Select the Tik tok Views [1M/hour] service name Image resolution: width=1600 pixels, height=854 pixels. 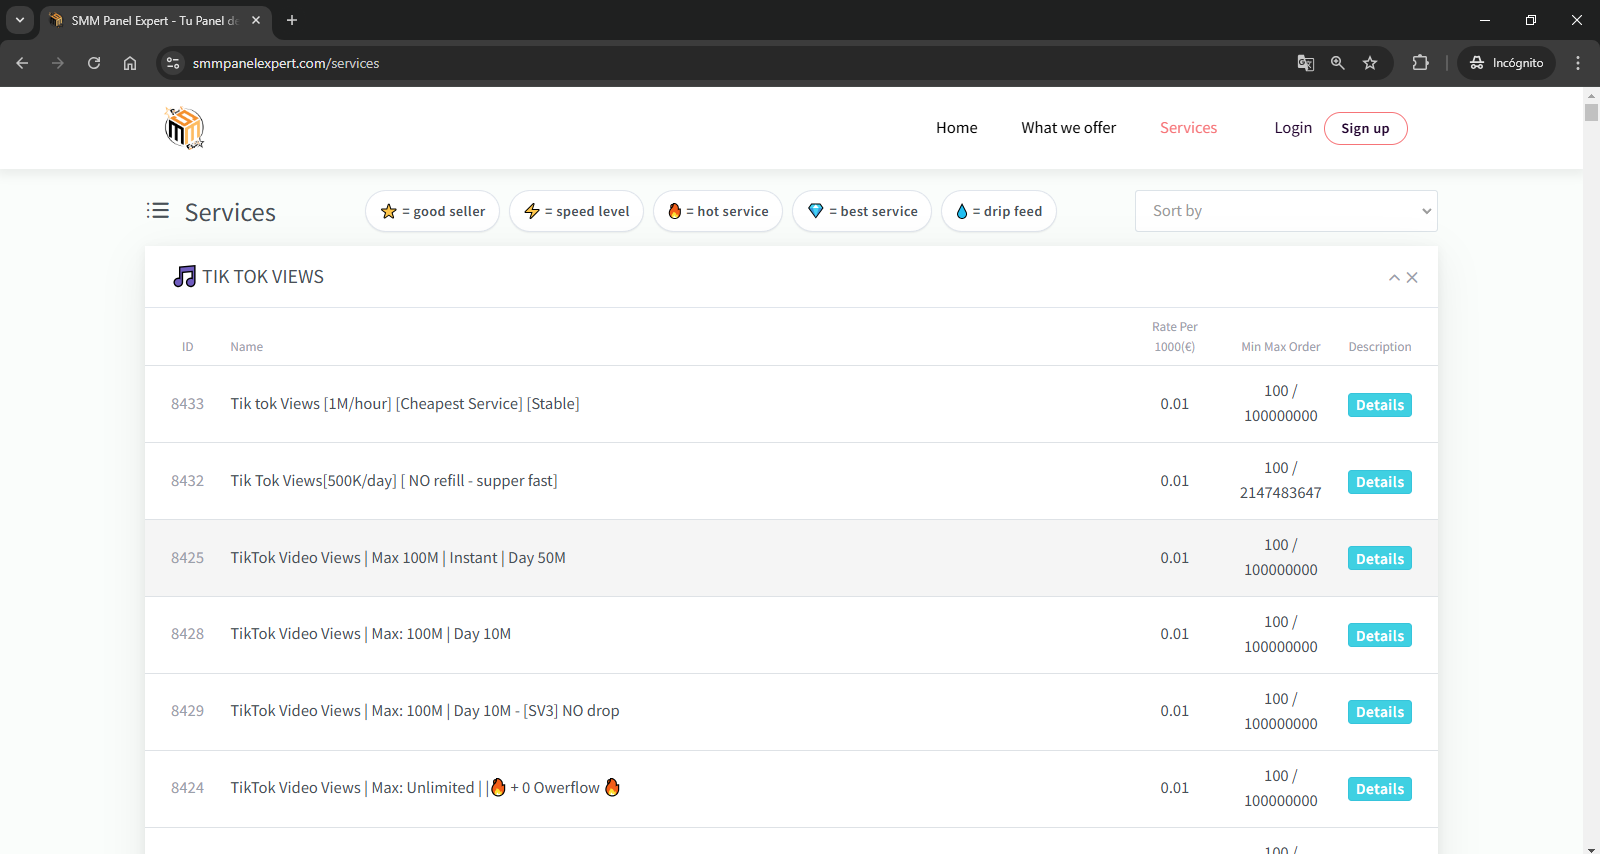pos(405,404)
